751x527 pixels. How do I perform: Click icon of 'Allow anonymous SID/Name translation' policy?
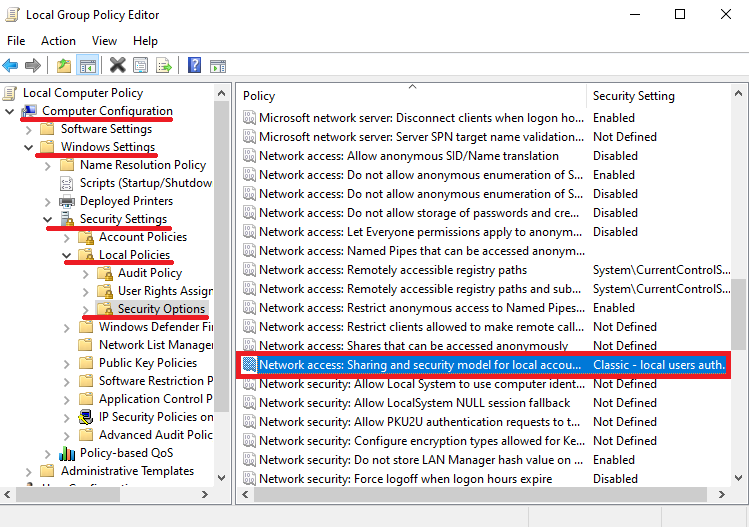tap(249, 156)
